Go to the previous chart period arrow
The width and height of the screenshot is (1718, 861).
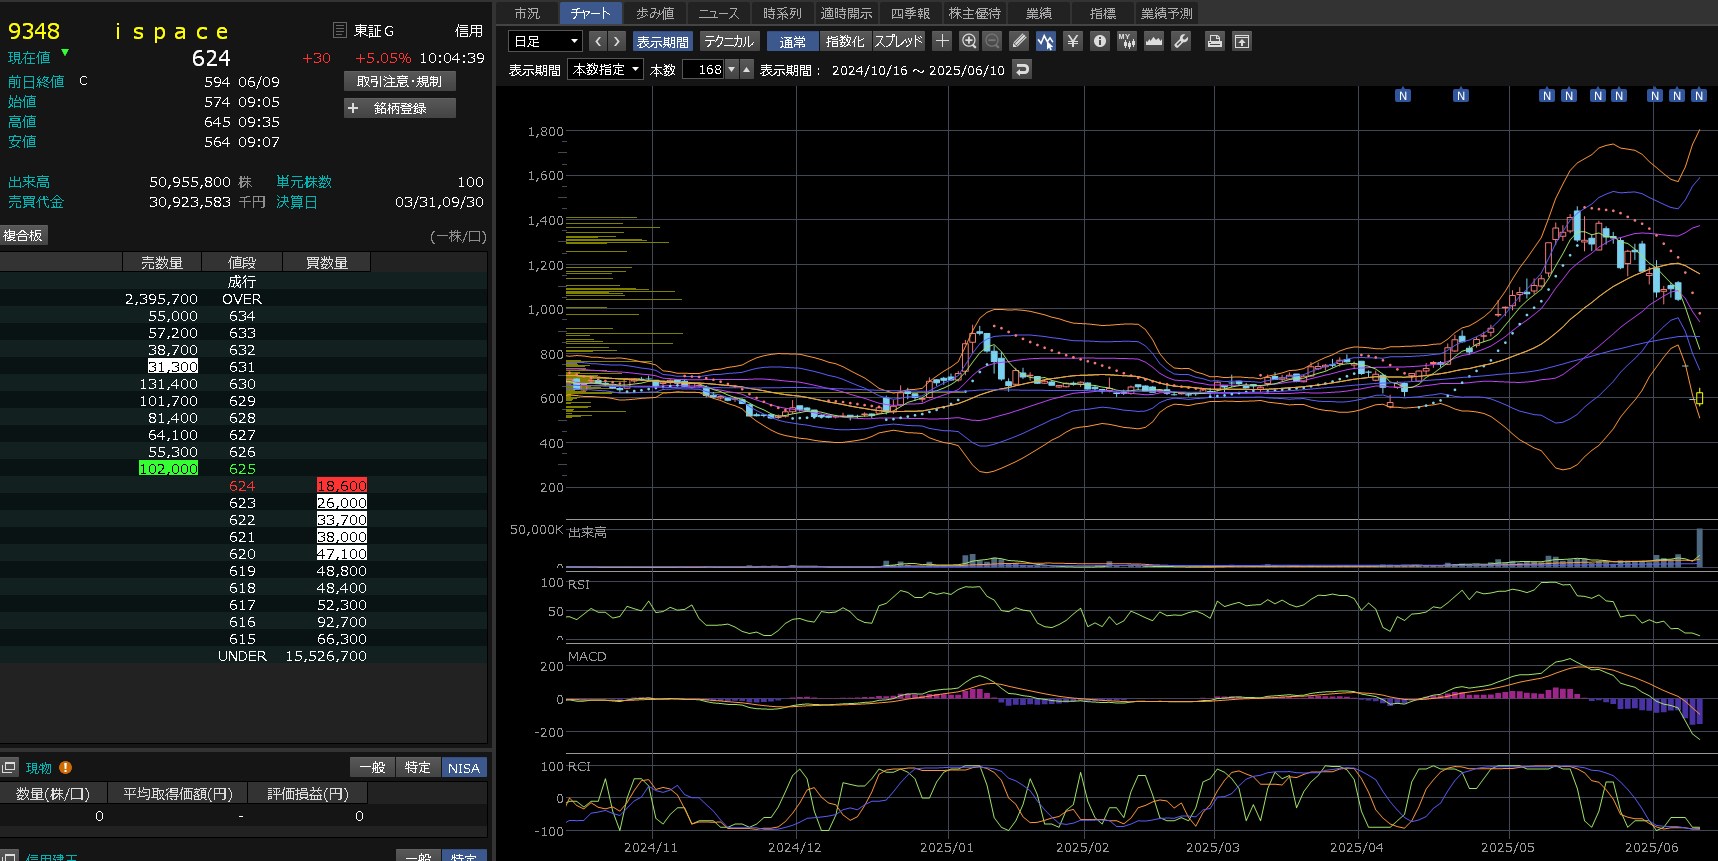[x=598, y=41]
